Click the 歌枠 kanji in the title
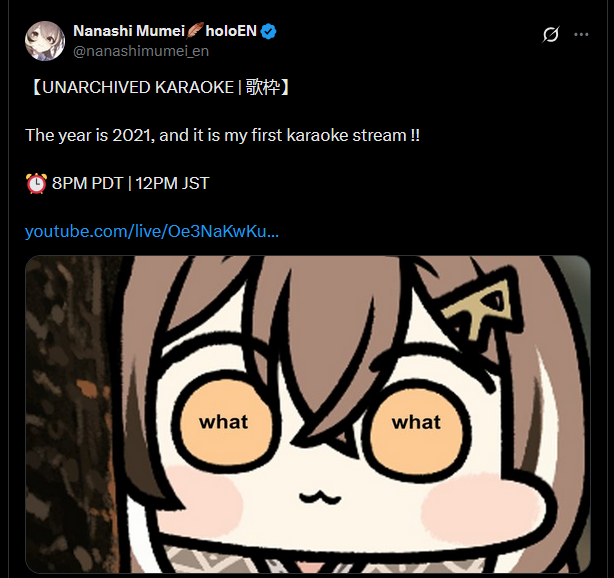 pyautogui.click(x=263, y=87)
